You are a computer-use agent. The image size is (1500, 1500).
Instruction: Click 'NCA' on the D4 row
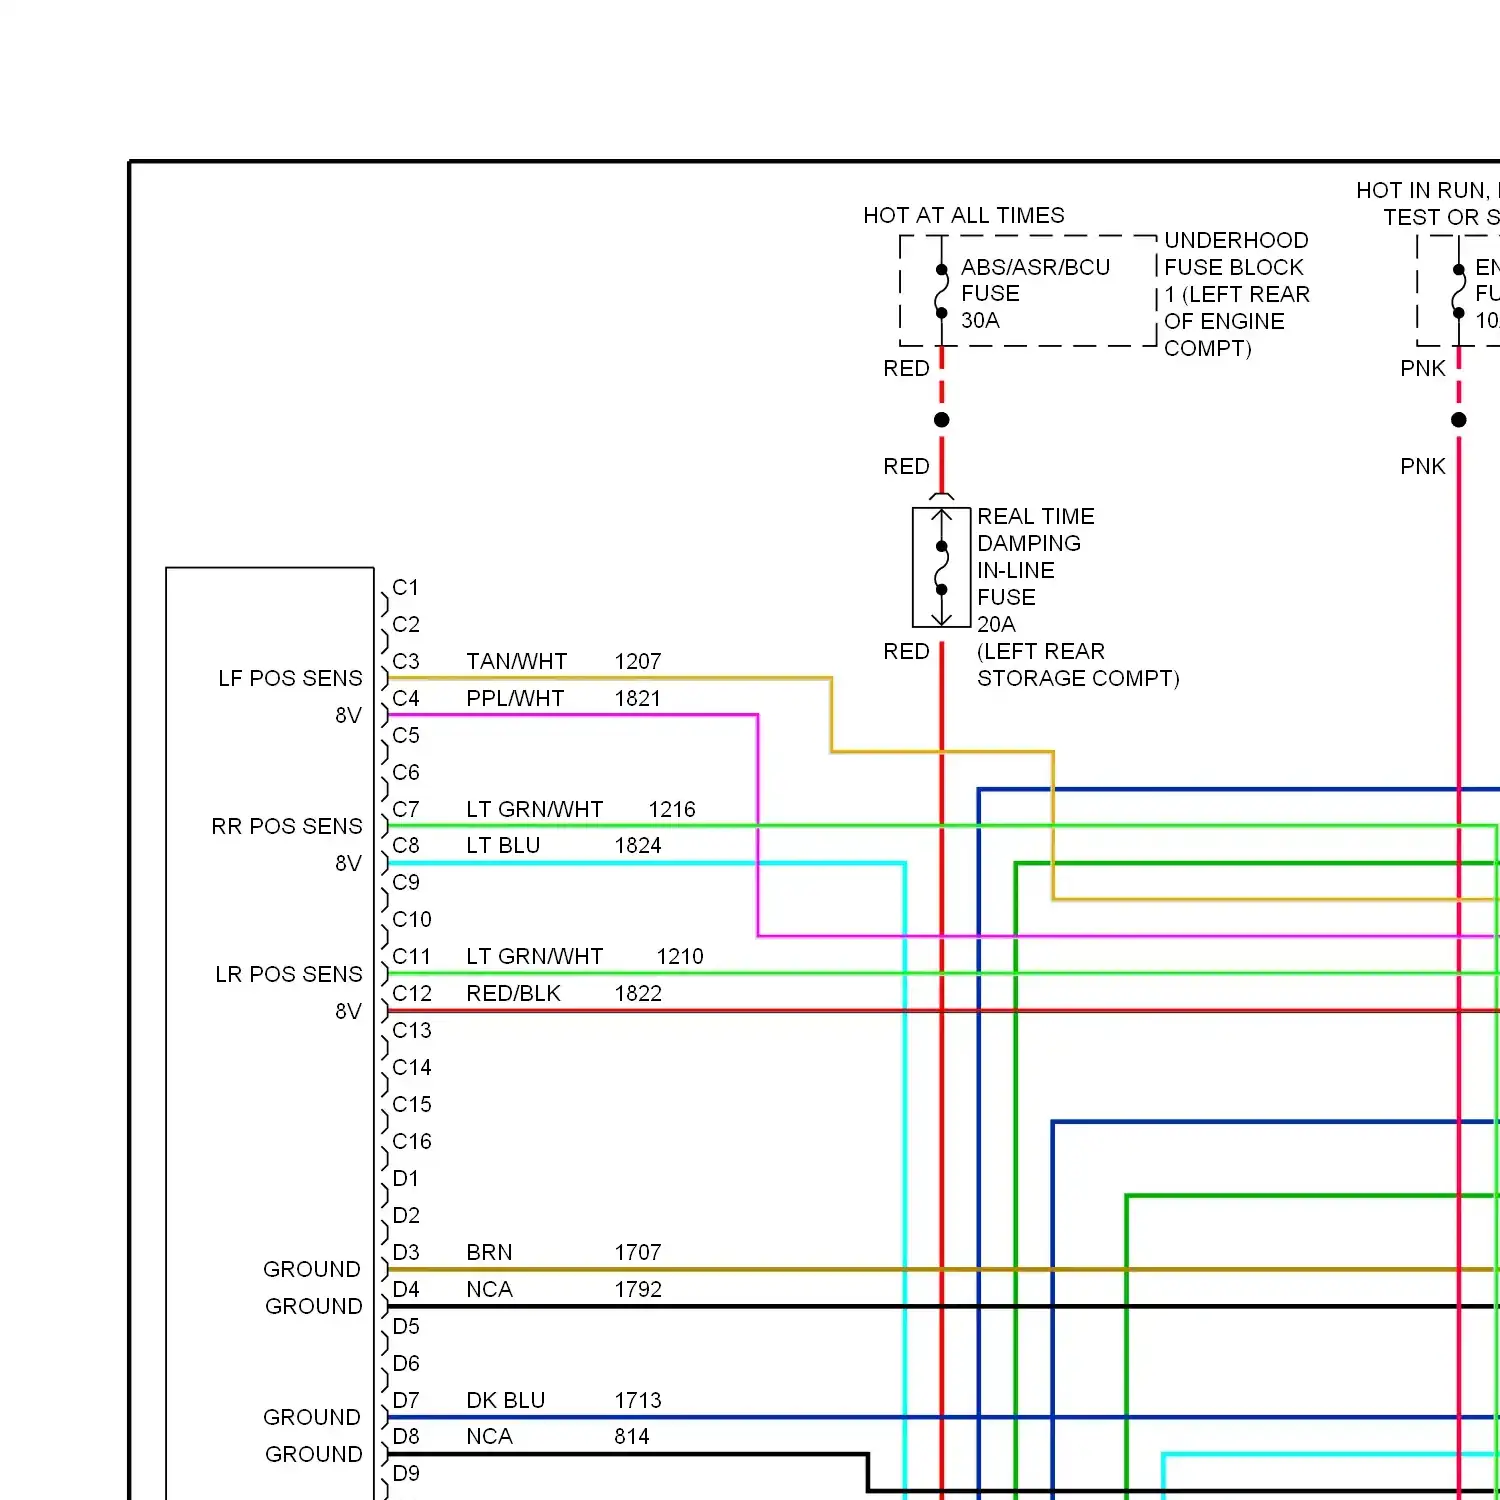tap(489, 1290)
